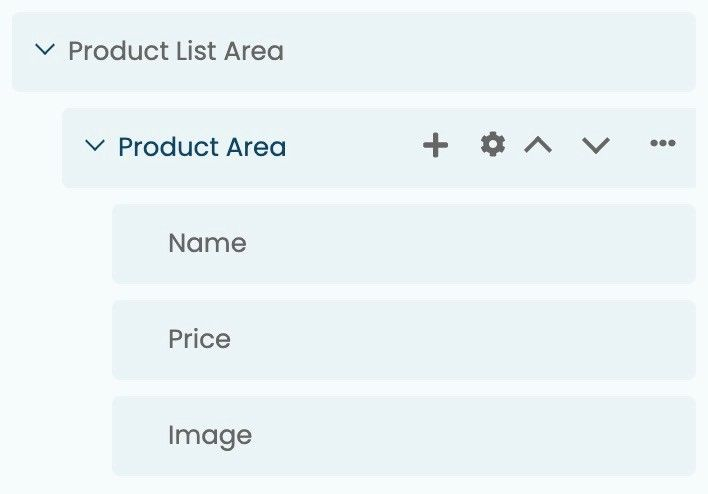Open more options for Product Area
708x494 pixels.
[x=662, y=144]
